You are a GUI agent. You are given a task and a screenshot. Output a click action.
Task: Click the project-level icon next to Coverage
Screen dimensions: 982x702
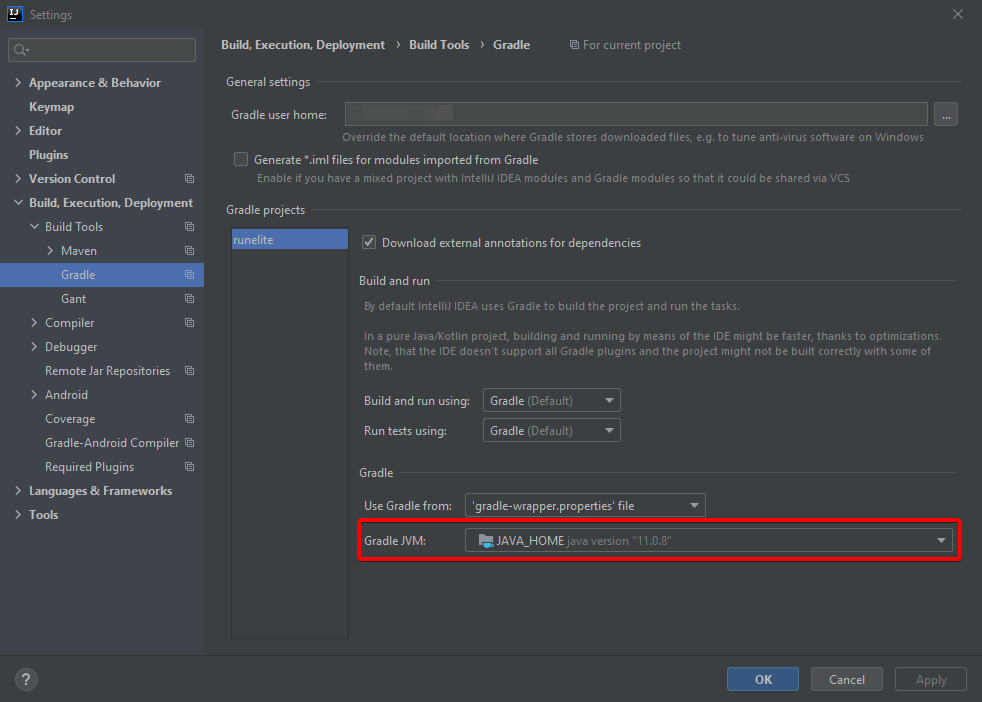(189, 419)
